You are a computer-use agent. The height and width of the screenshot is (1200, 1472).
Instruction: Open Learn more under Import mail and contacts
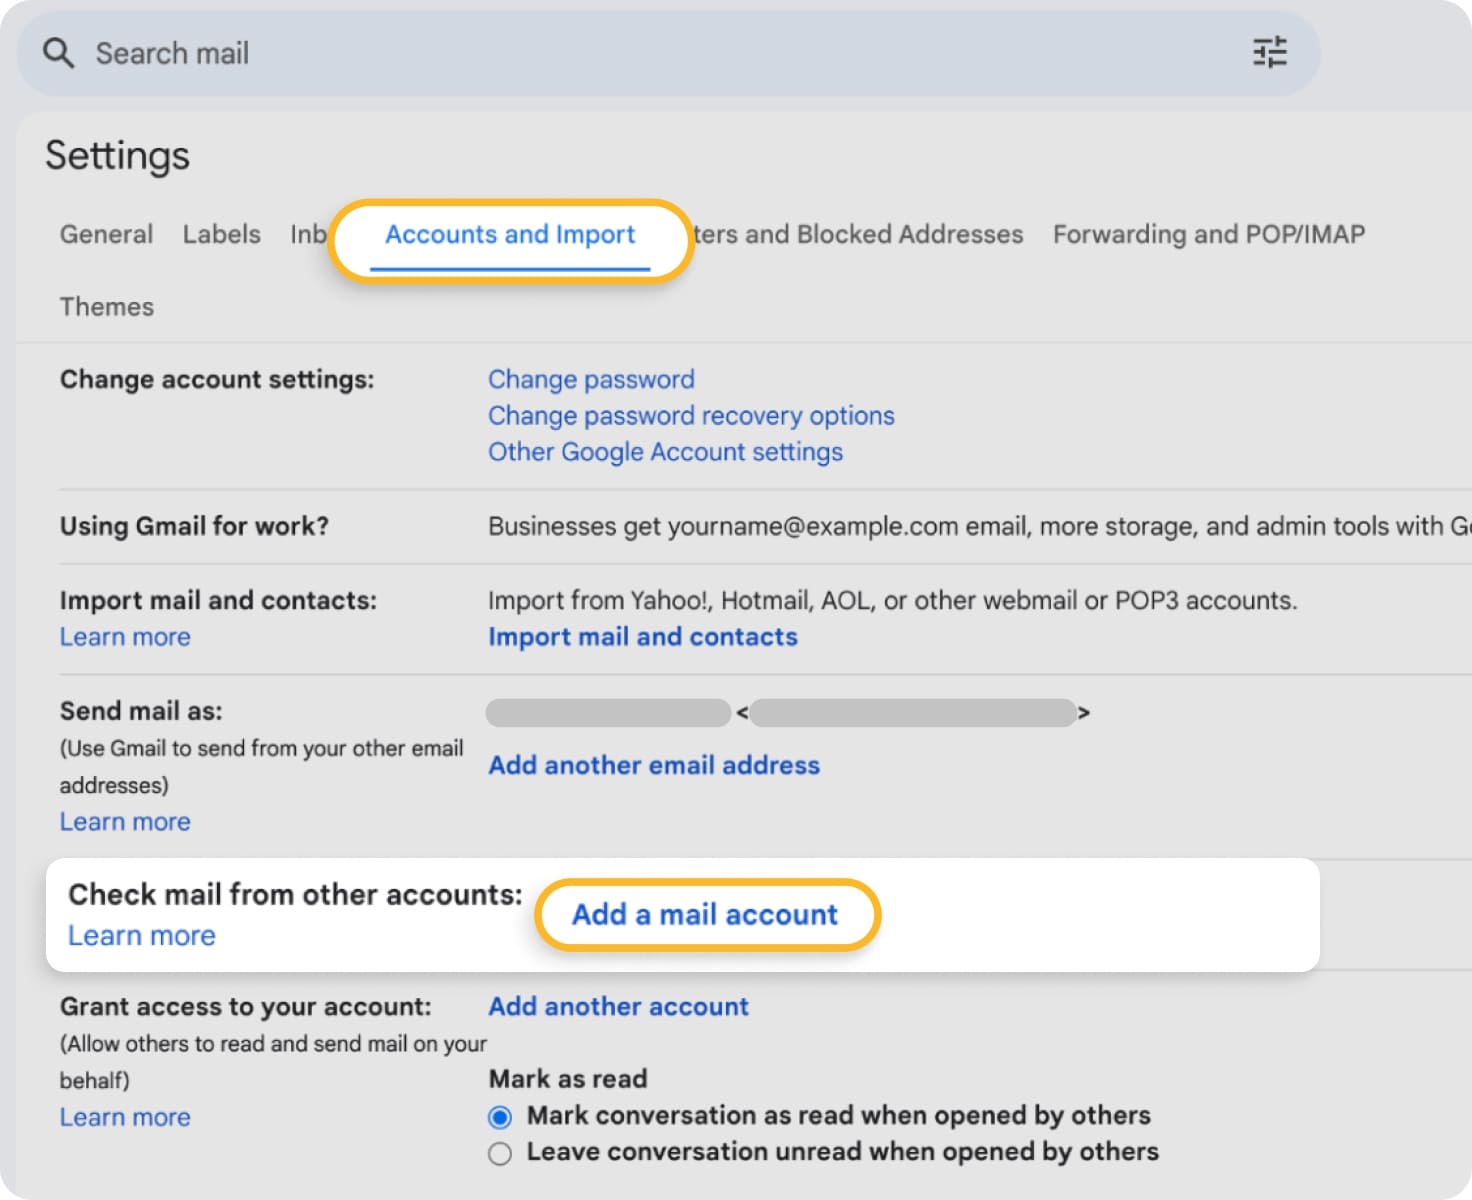(125, 637)
